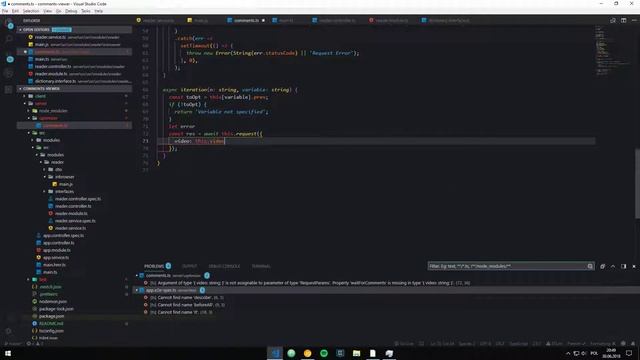
Task: Open the Debug menu
Action: 71,11
